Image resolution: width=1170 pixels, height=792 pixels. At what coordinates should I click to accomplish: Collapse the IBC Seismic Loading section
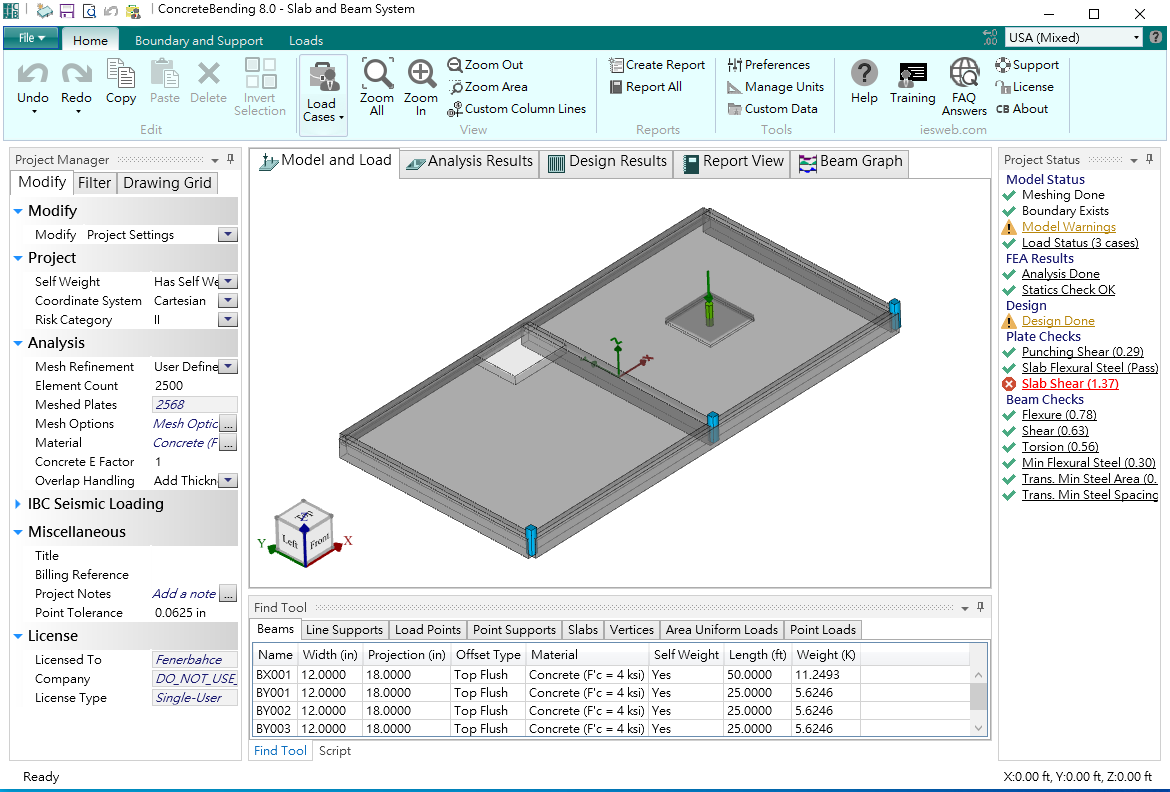tap(19, 504)
